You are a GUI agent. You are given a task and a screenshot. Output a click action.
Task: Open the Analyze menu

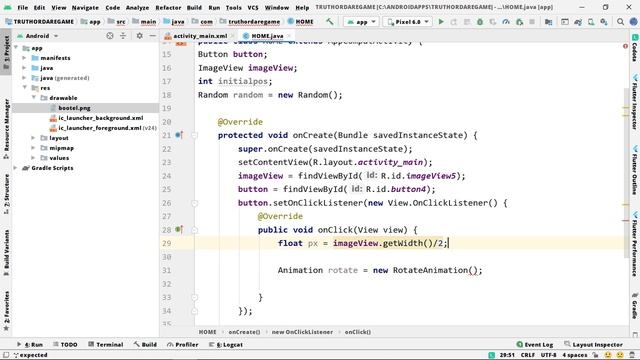click(137, 7)
